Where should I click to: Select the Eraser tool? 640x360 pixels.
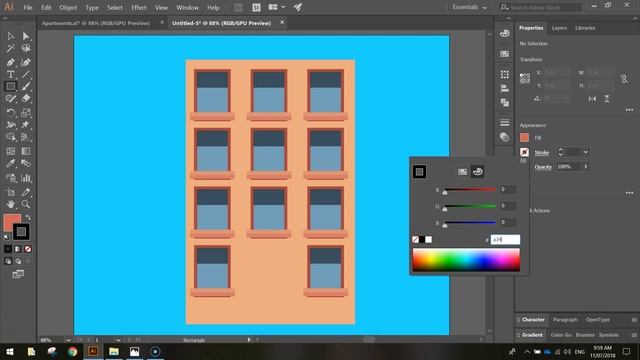point(26,98)
